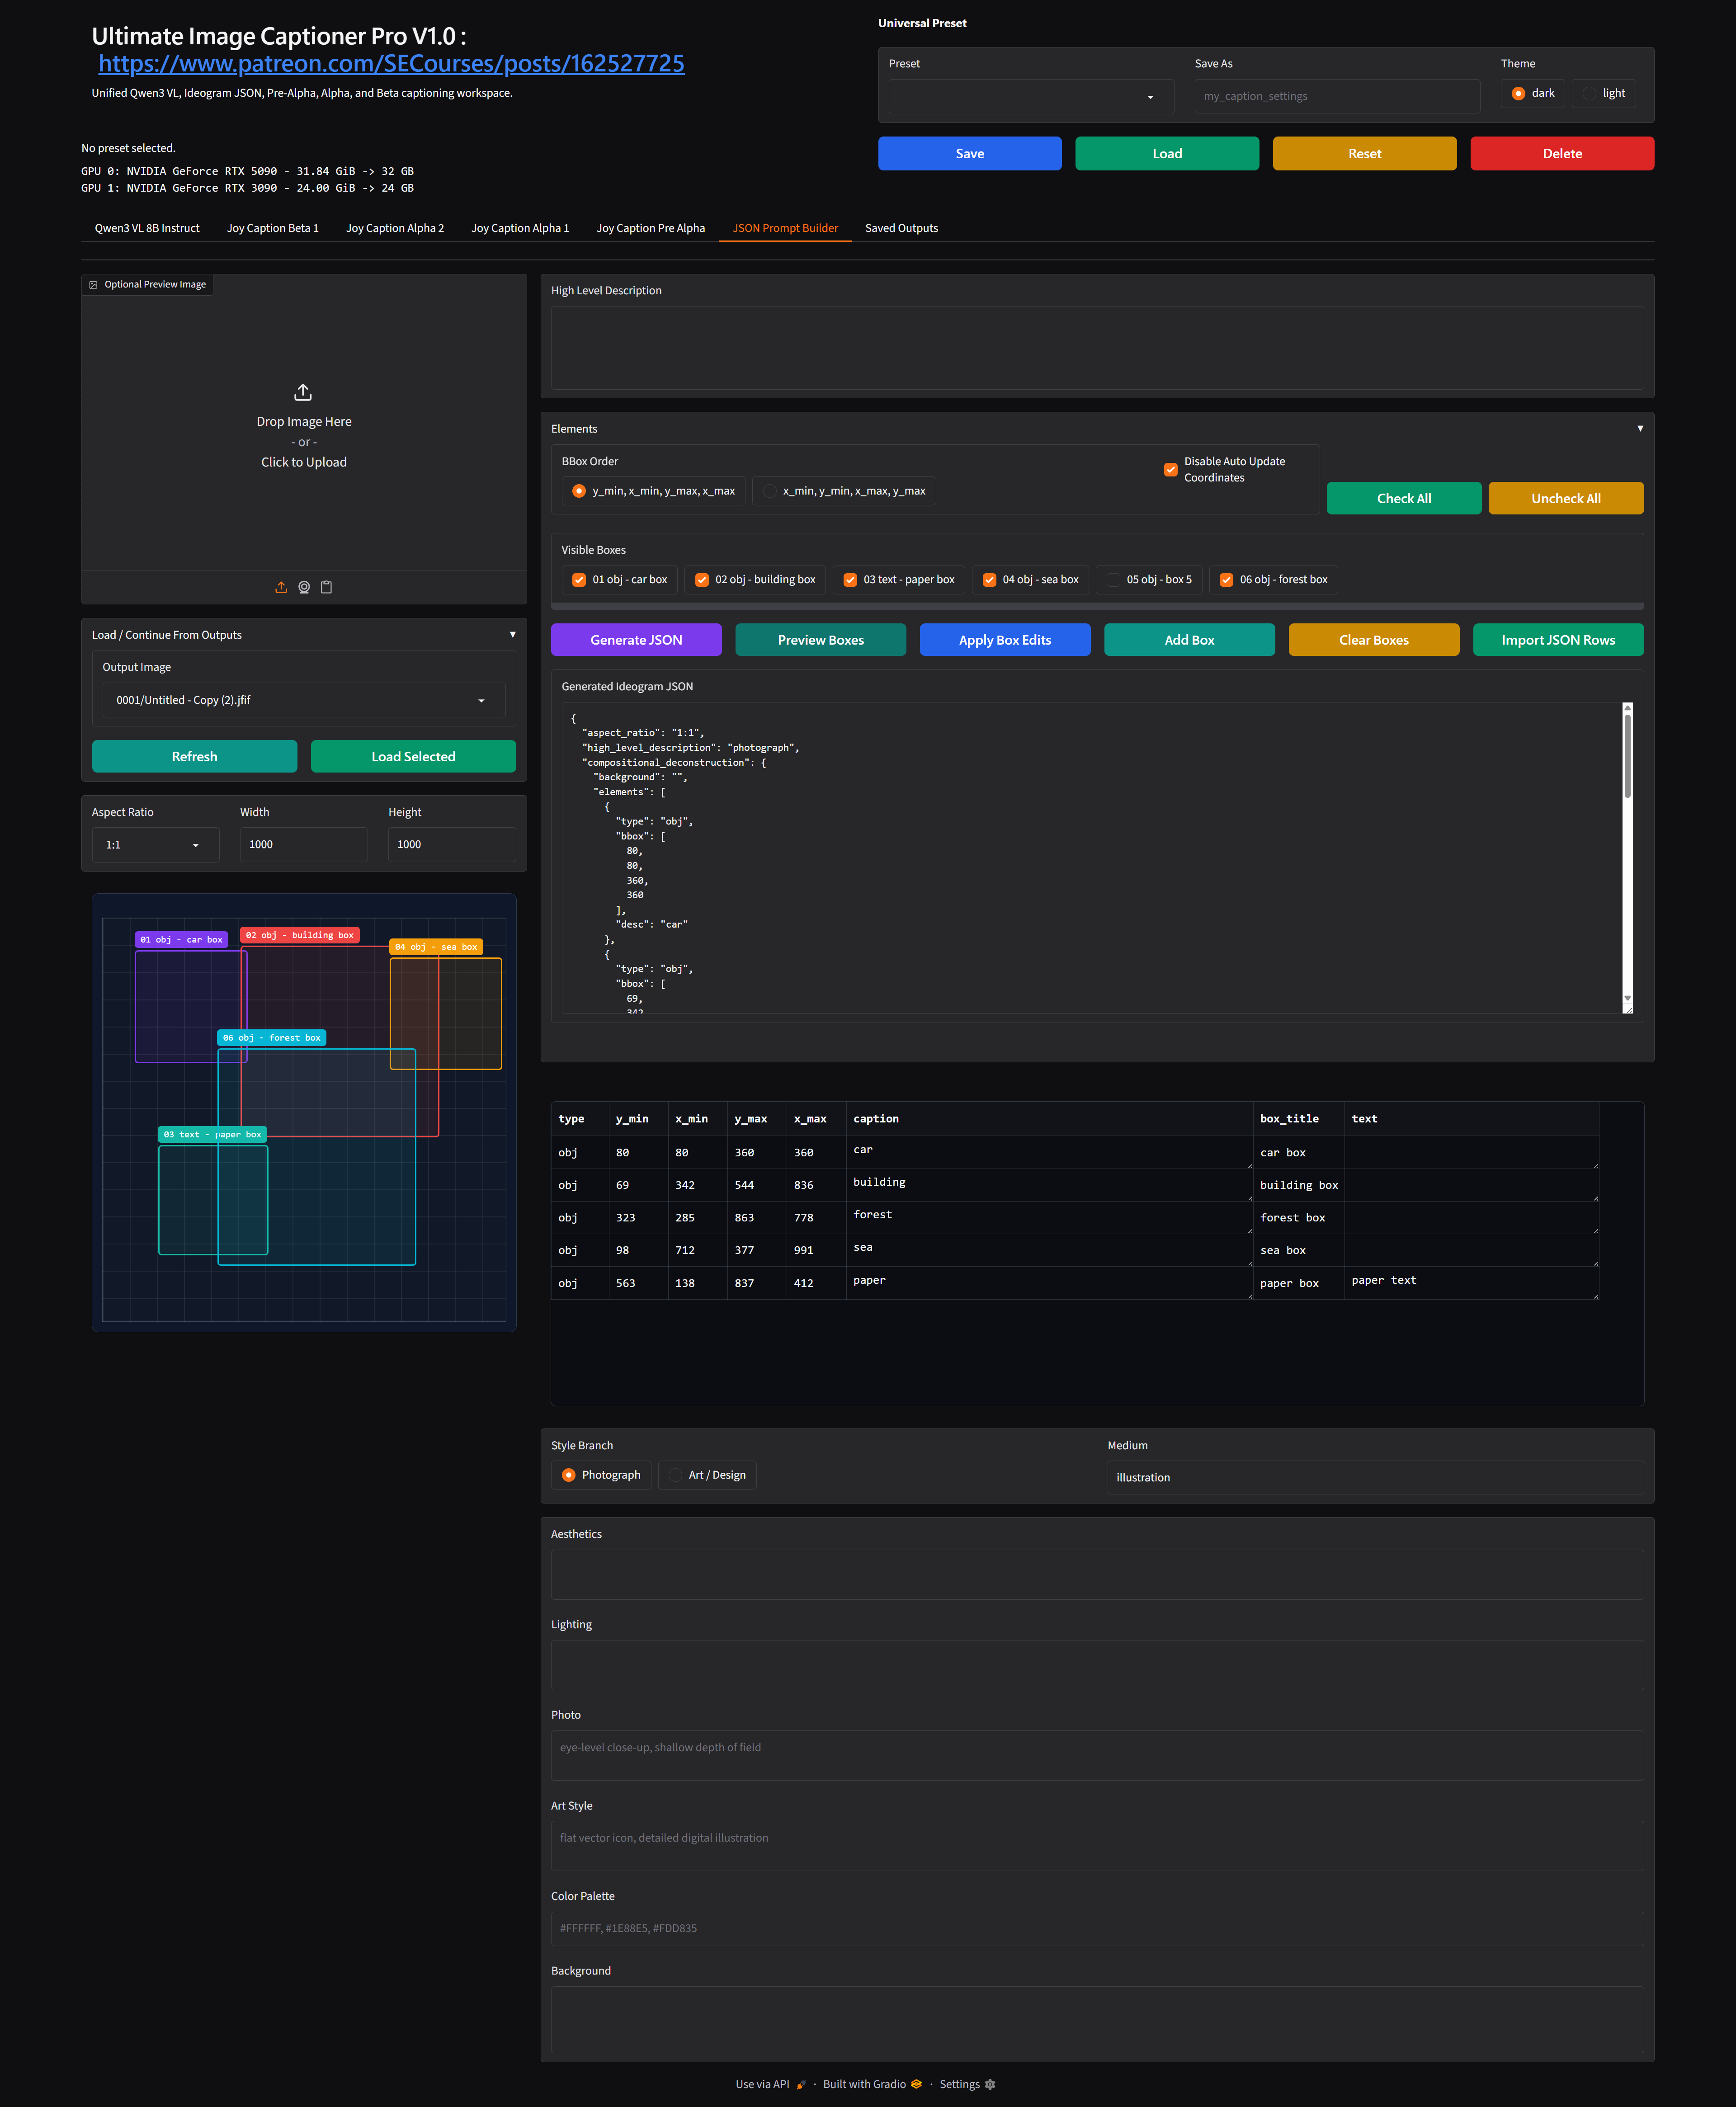Click the upload arrow in drop image area
1736x2107 pixels.
tap(303, 392)
